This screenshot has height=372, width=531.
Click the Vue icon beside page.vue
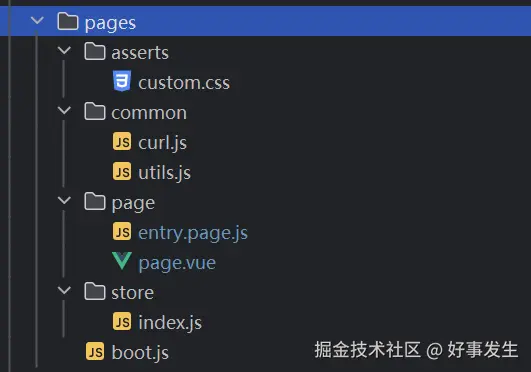tap(122, 261)
